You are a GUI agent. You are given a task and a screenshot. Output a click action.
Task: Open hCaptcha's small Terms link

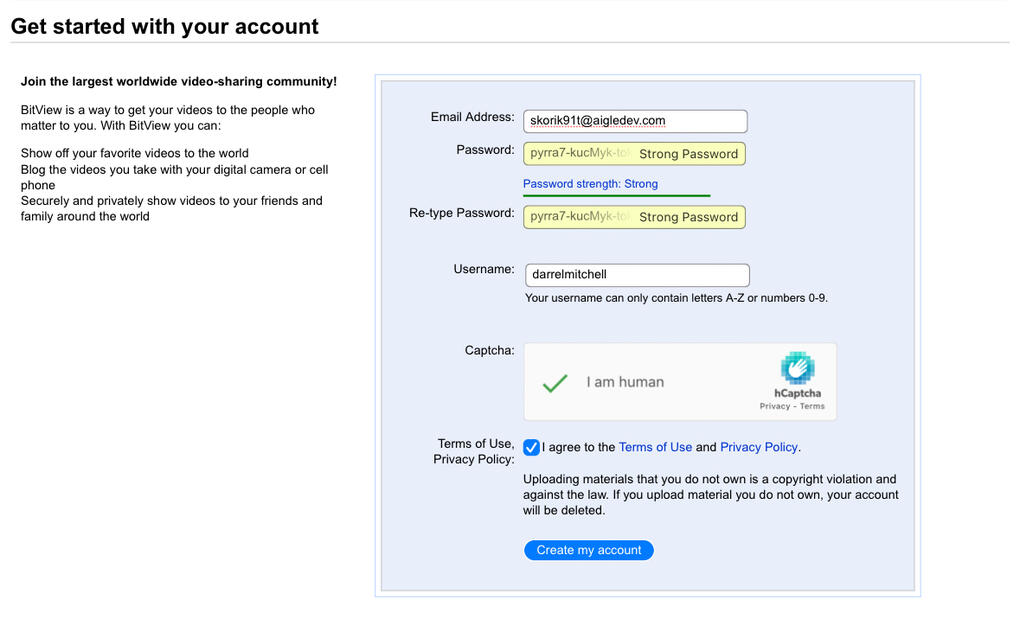[x=812, y=407]
